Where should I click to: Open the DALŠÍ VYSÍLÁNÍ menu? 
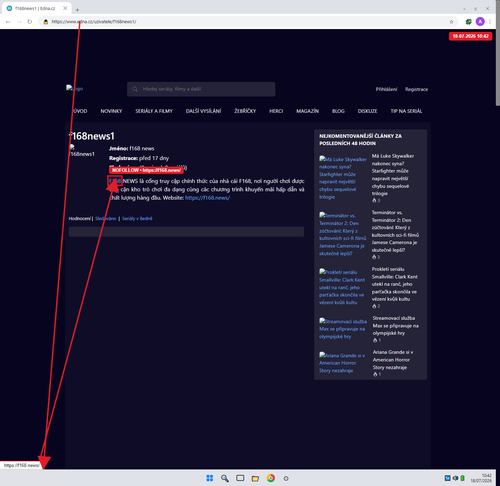click(203, 111)
